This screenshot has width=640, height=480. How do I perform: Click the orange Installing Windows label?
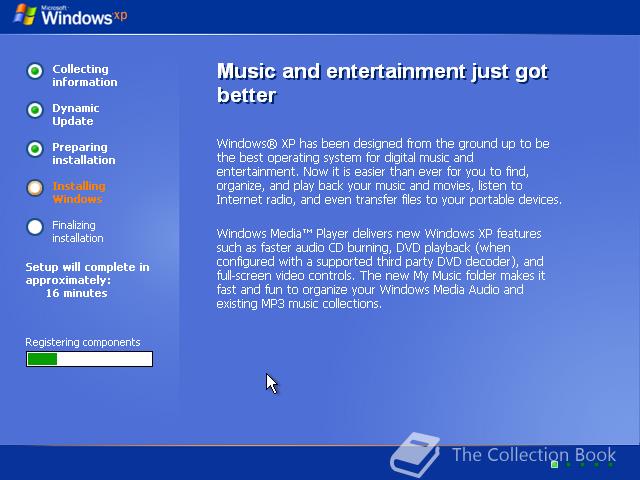pos(79,193)
